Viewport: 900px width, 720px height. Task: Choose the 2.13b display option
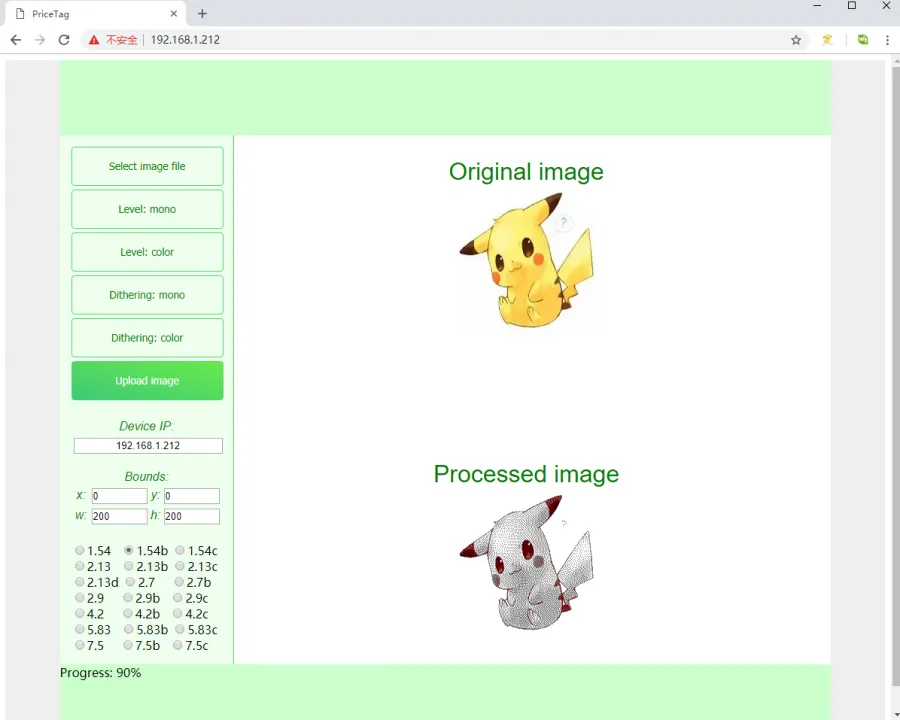(x=129, y=567)
